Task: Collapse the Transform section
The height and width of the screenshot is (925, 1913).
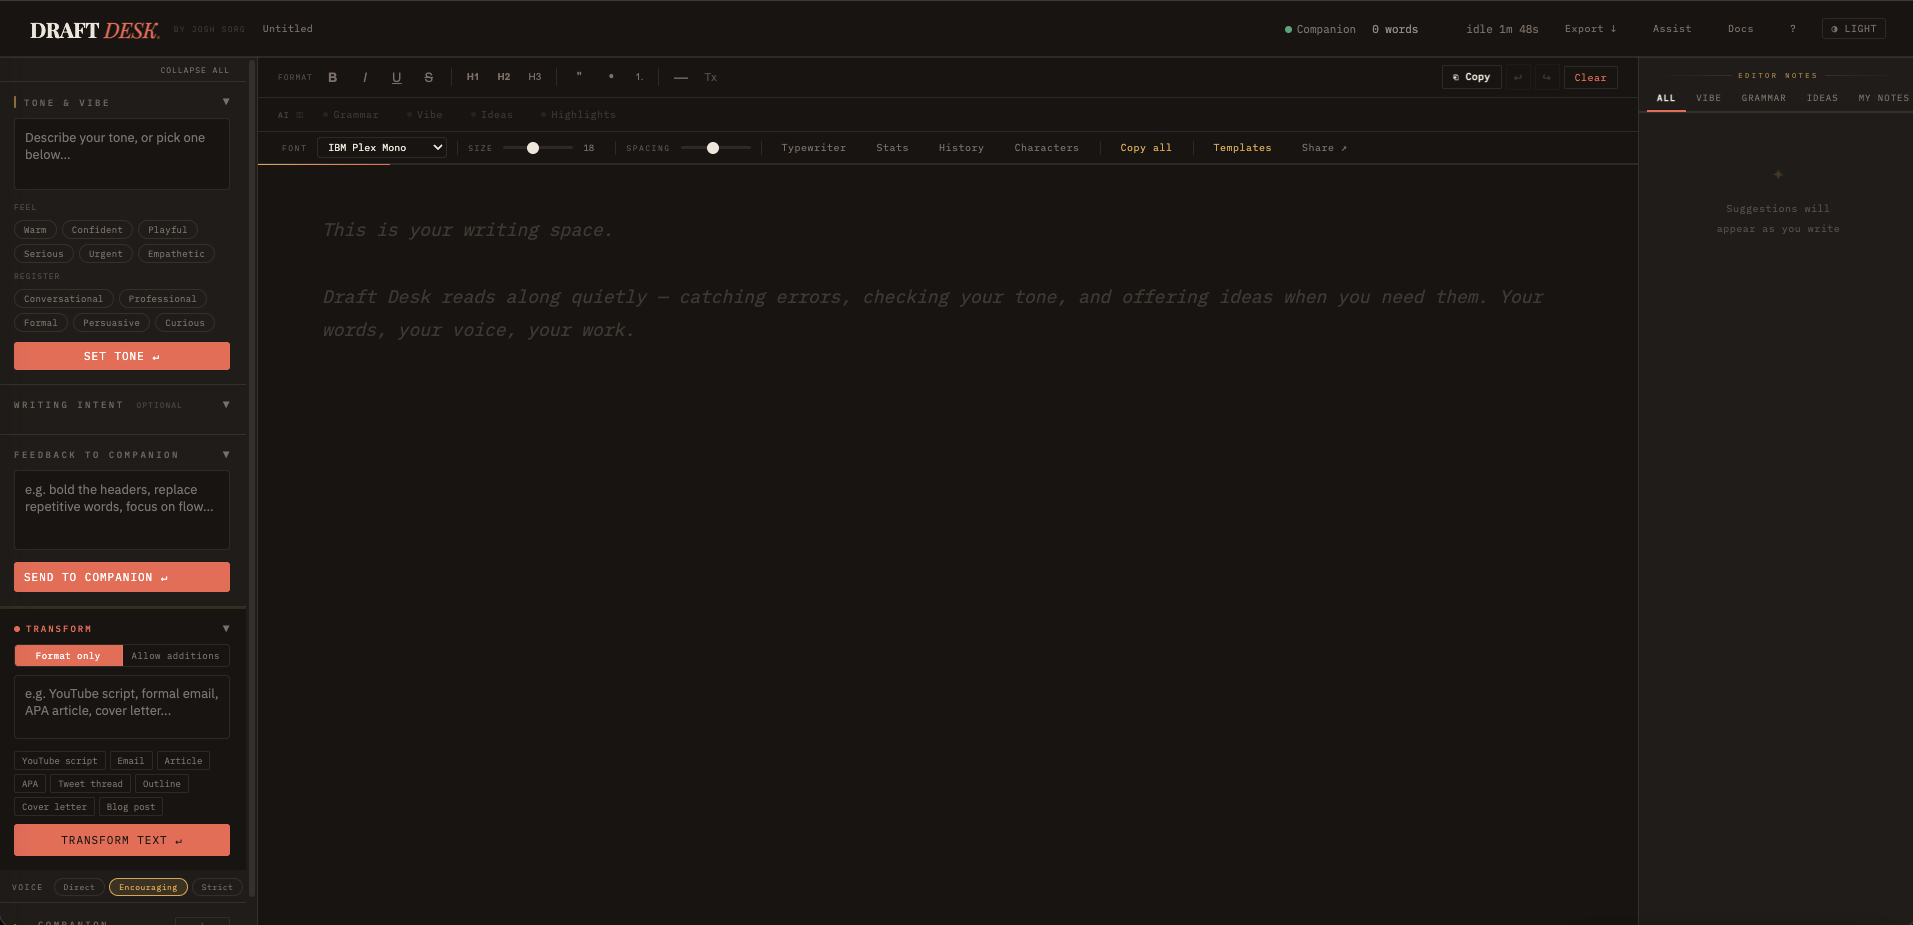Action: click(x=226, y=629)
